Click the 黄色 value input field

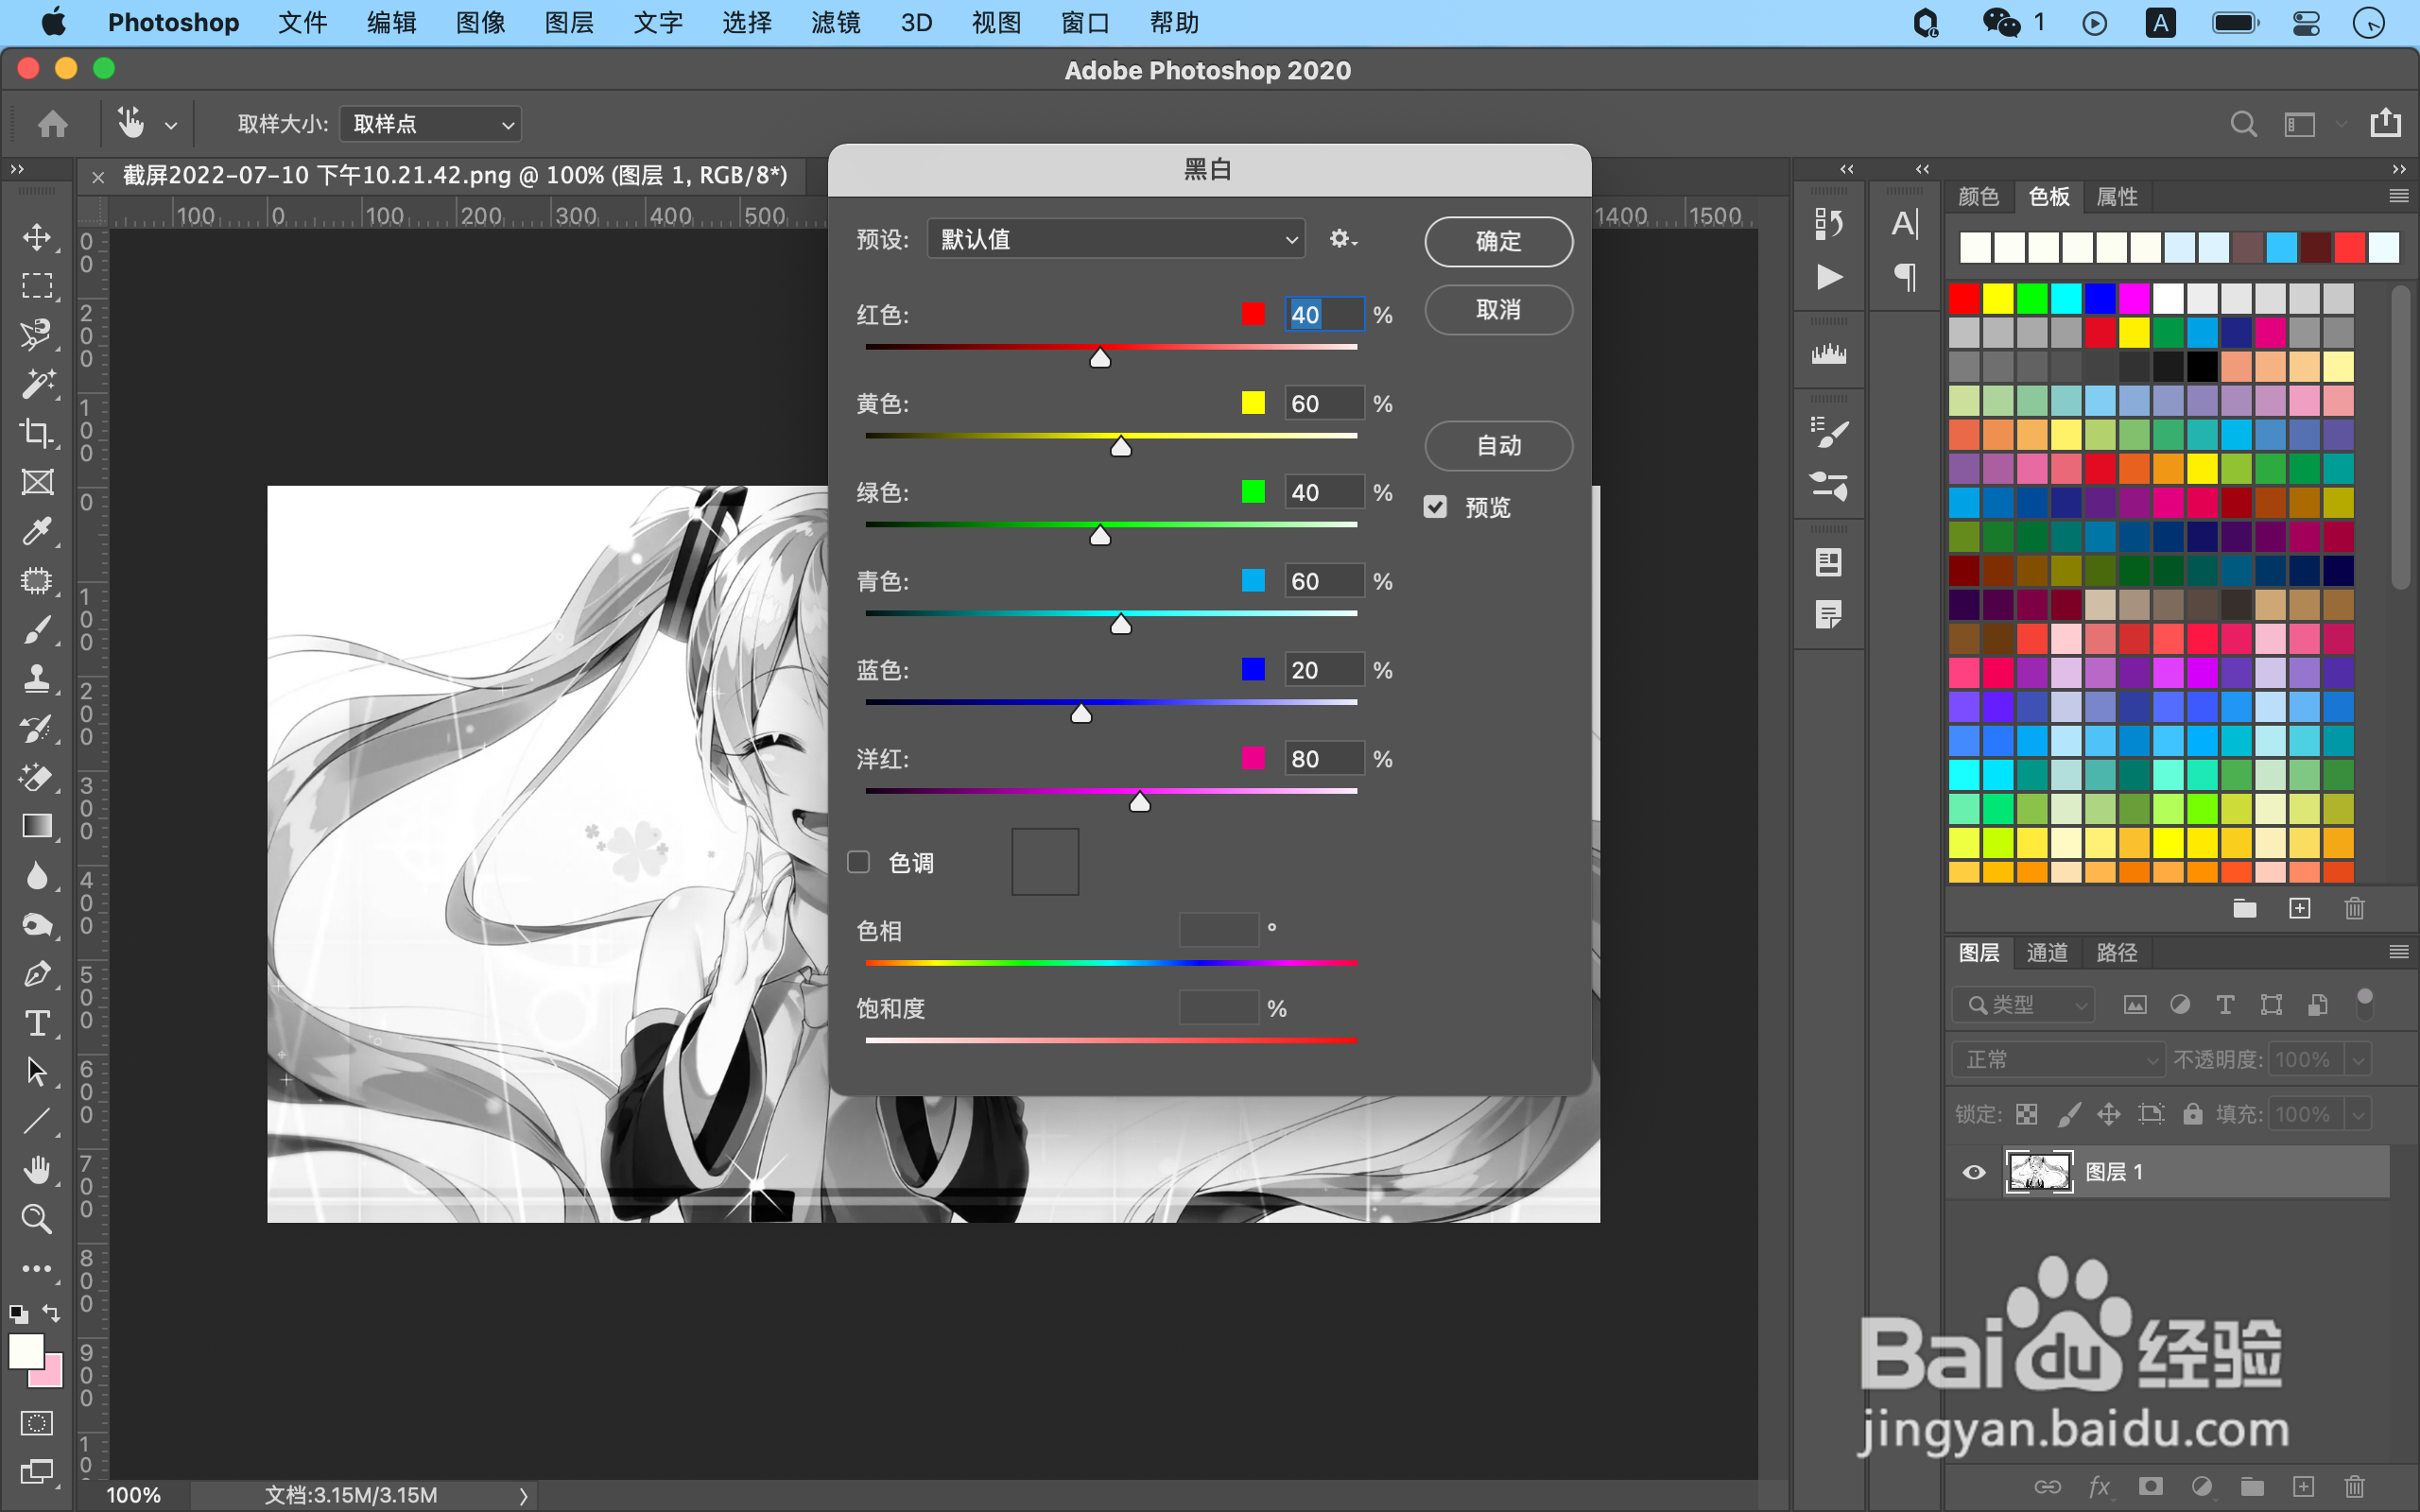point(1324,403)
